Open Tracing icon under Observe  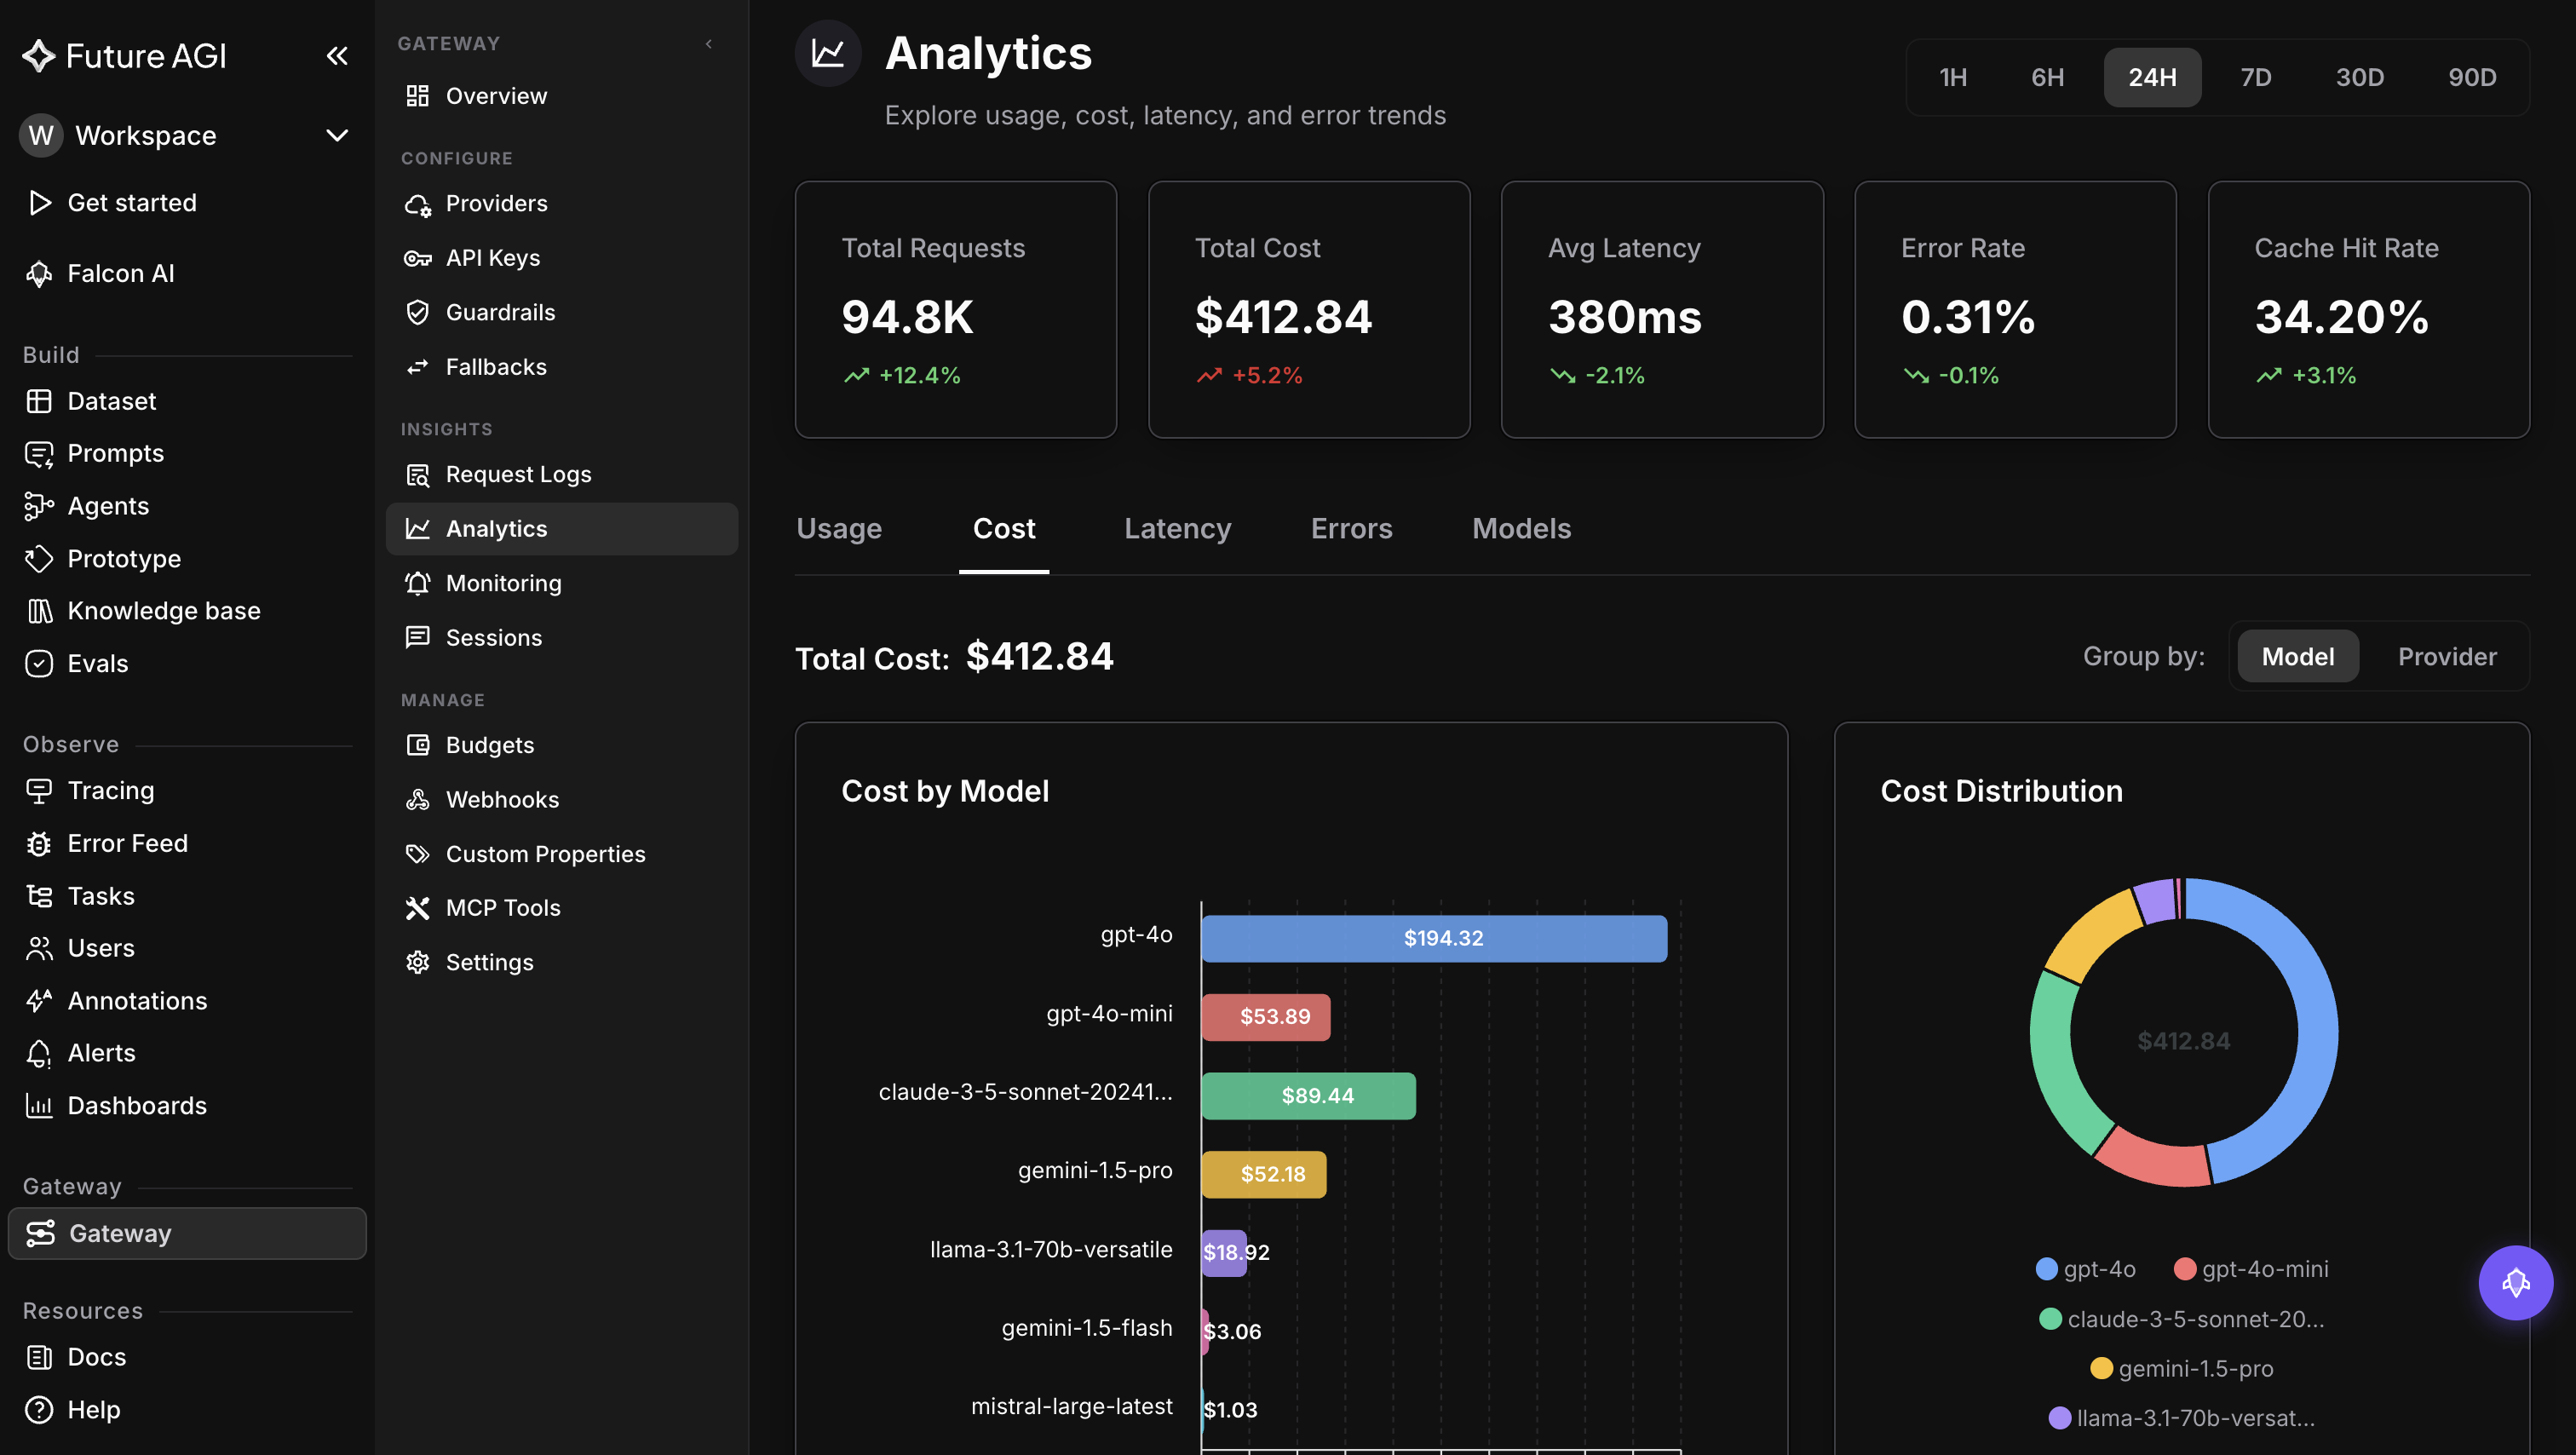(x=39, y=791)
